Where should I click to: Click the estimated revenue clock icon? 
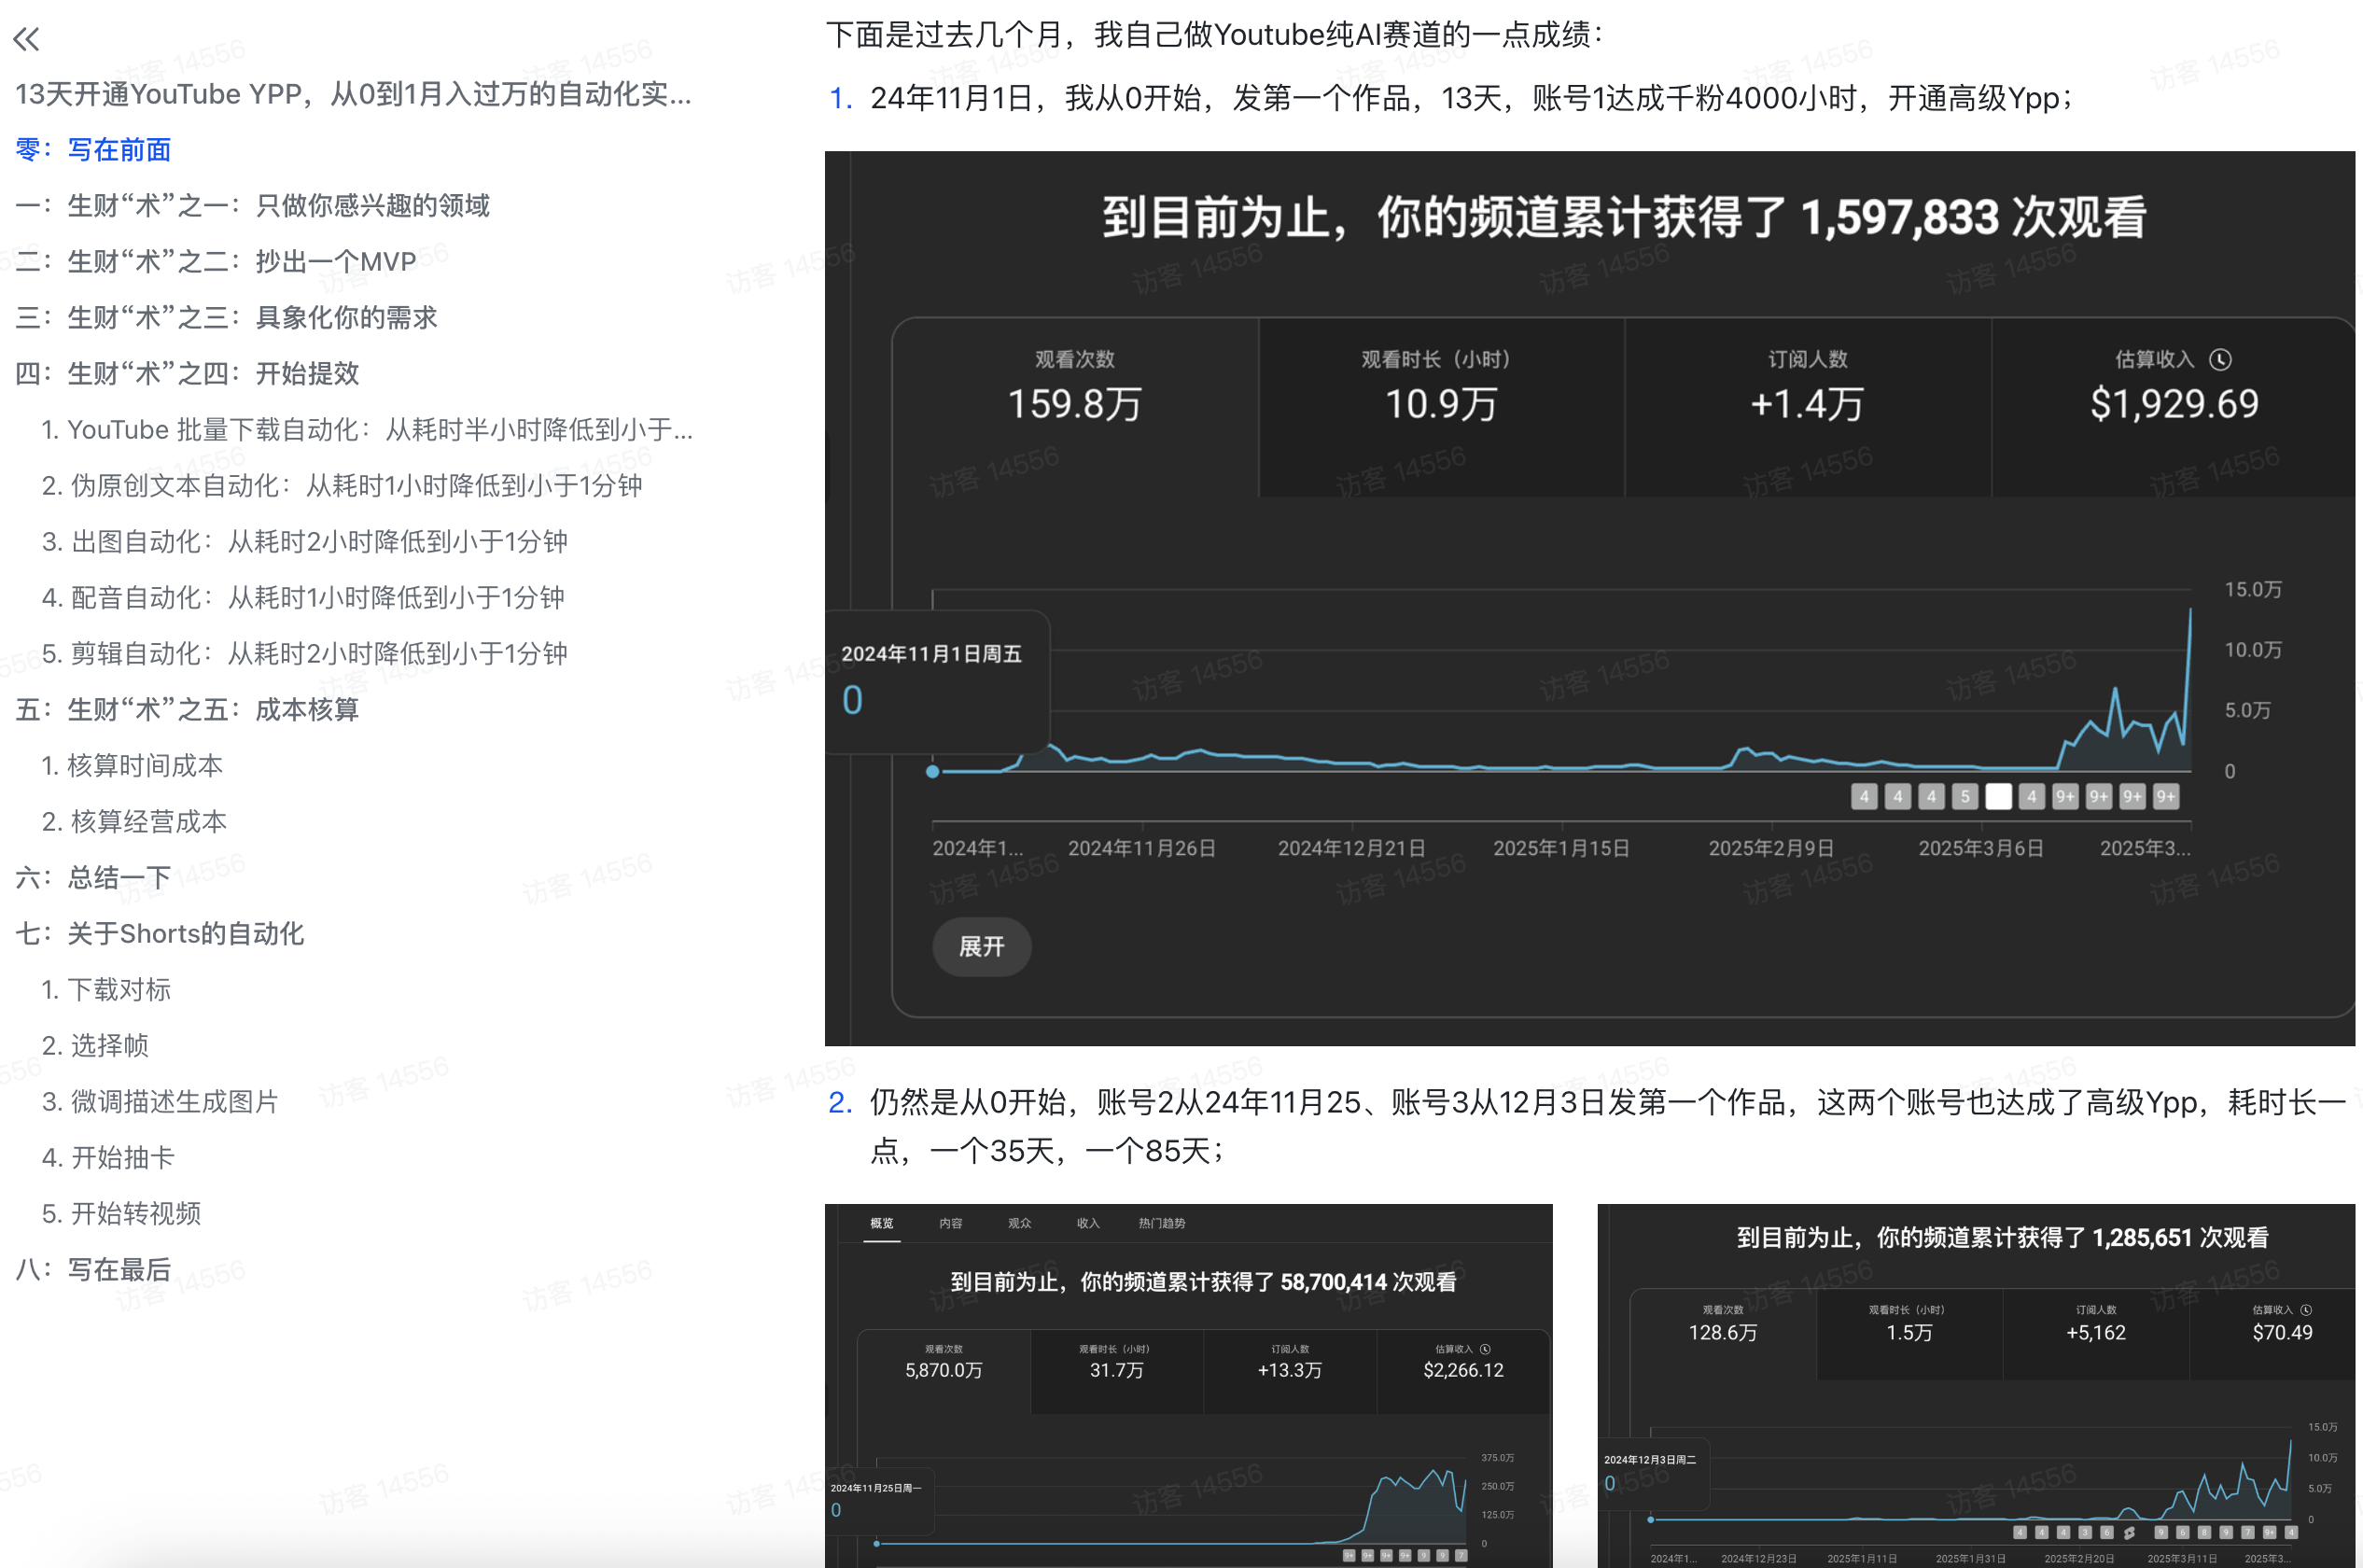tap(2220, 359)
